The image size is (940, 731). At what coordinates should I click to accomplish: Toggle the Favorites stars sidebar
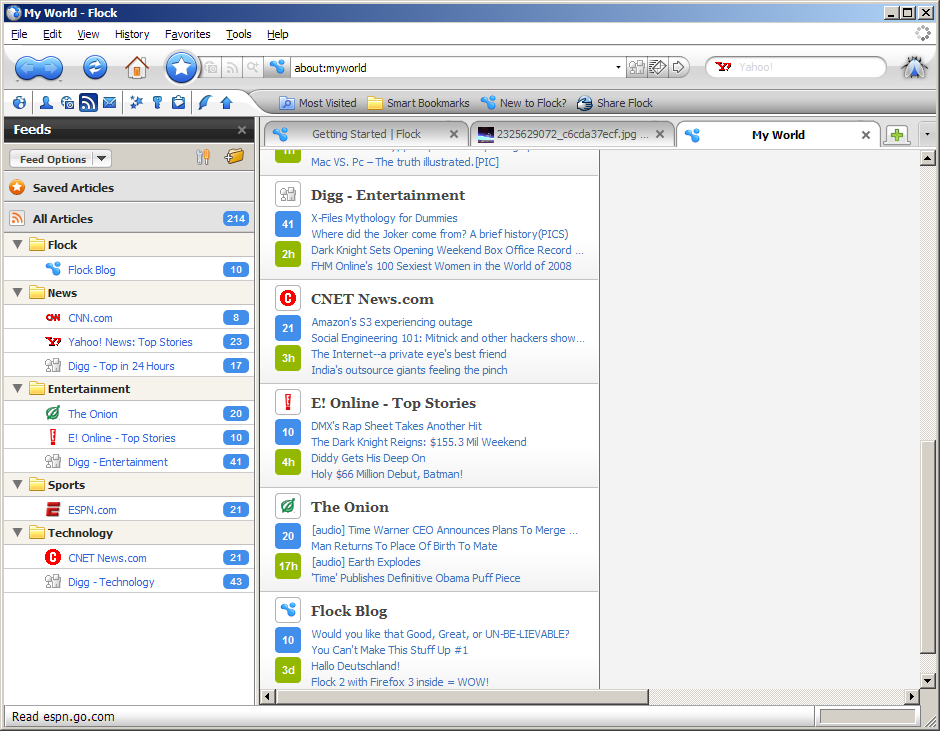(x=136, y=103)
